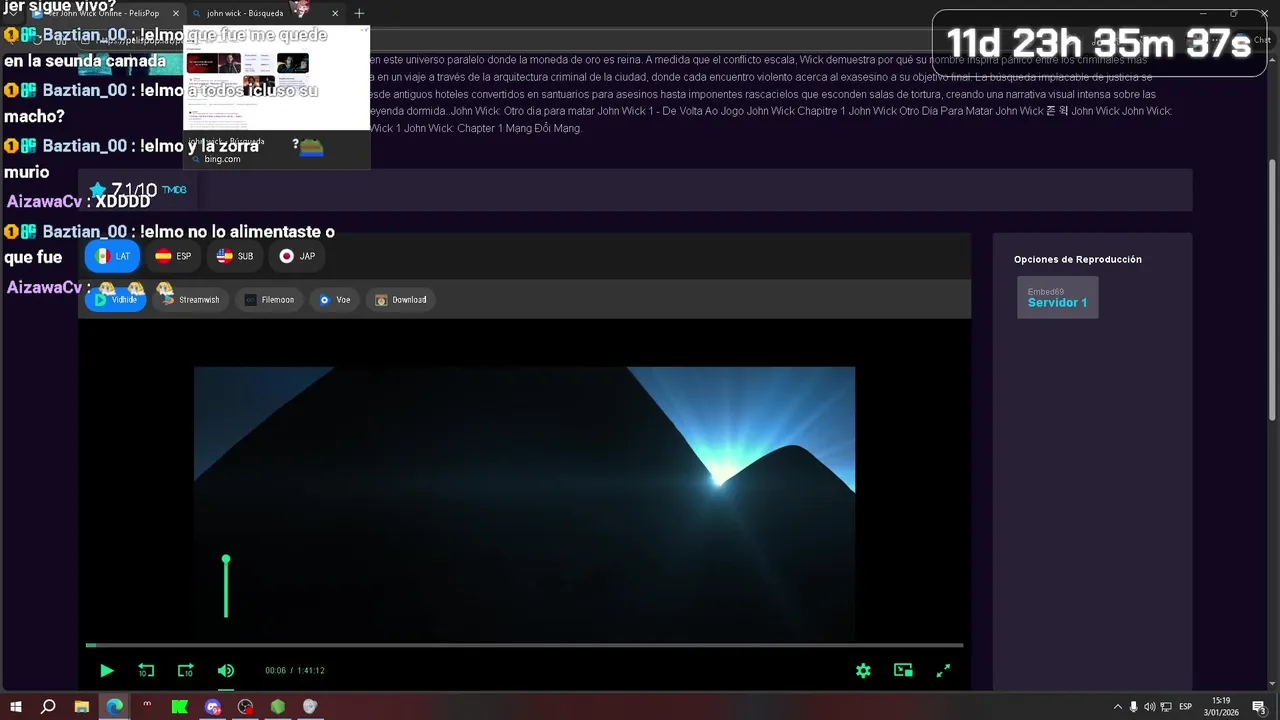Select Embed69 Servidor 1

tap(1057, 298)
